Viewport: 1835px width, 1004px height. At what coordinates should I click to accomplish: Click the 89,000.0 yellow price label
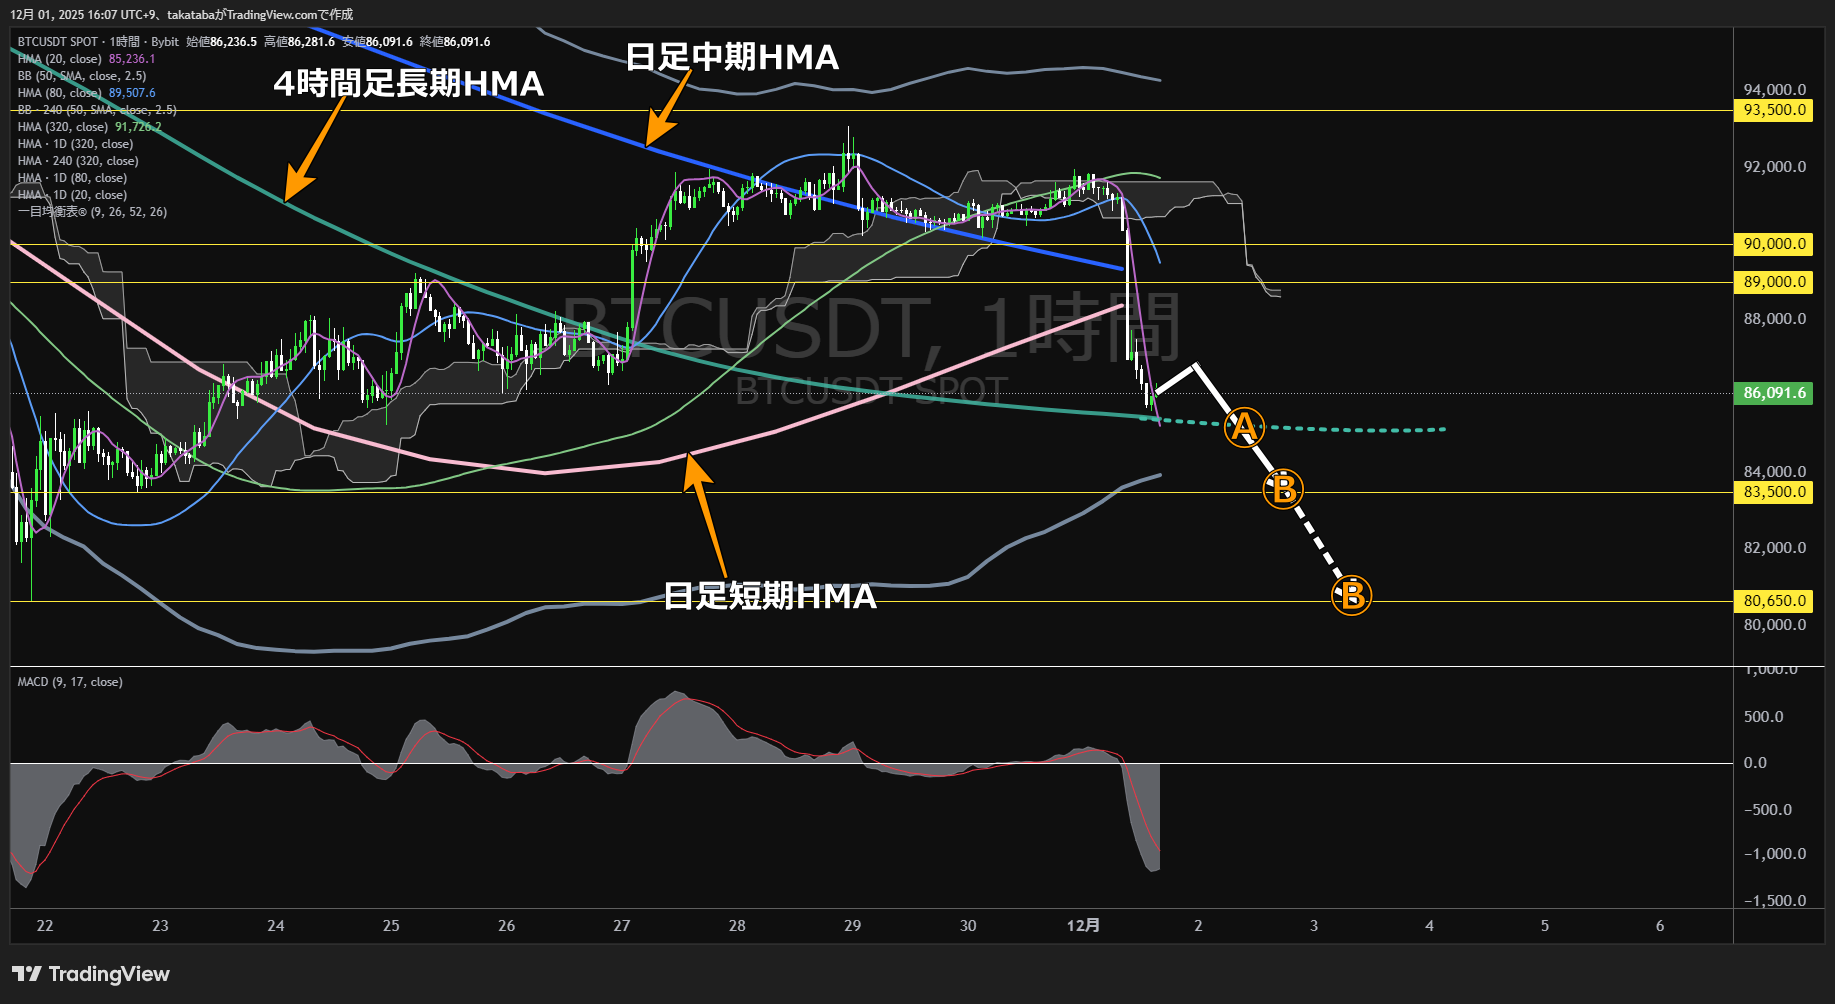coord(1774,282)
